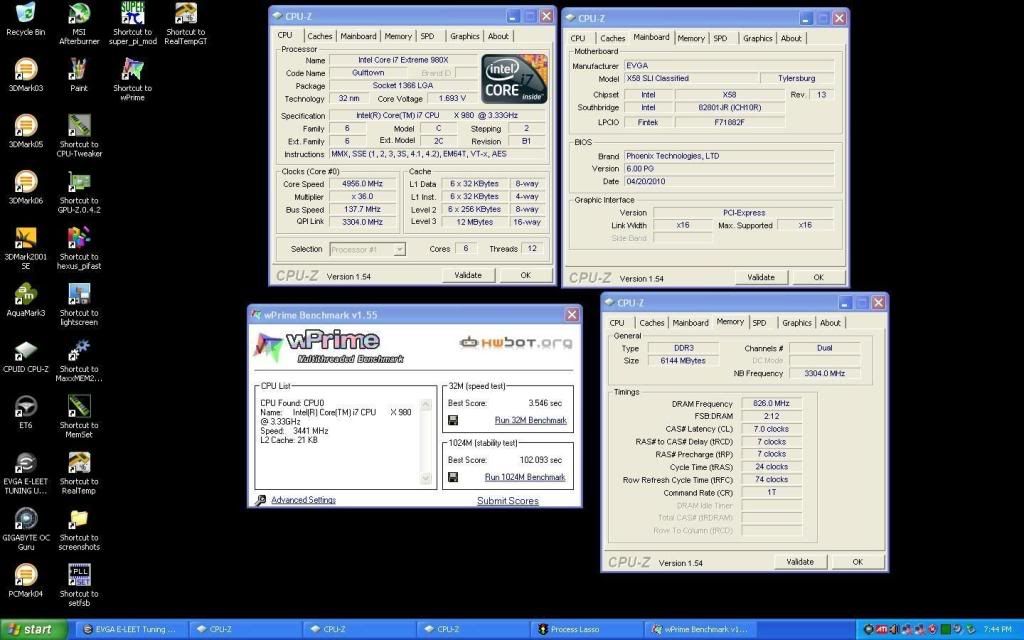Open the GIGABYTE OC Guru icon

coord(25,520)
